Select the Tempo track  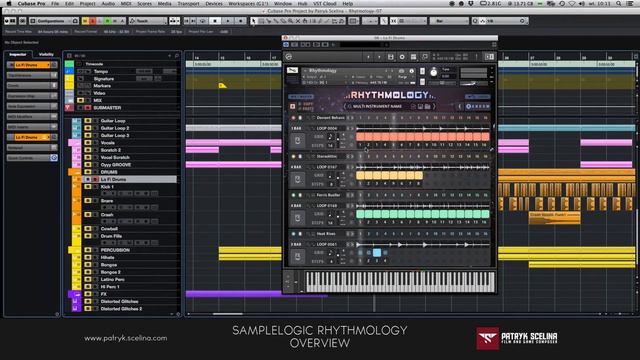pos(100,71)
